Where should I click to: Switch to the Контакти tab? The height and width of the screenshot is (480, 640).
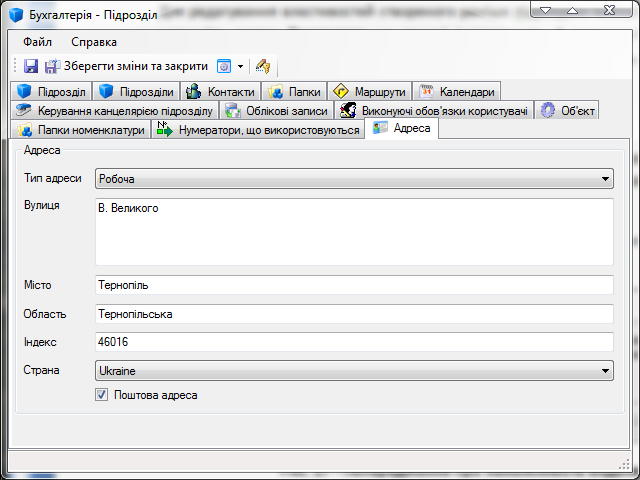pos(220,91)
